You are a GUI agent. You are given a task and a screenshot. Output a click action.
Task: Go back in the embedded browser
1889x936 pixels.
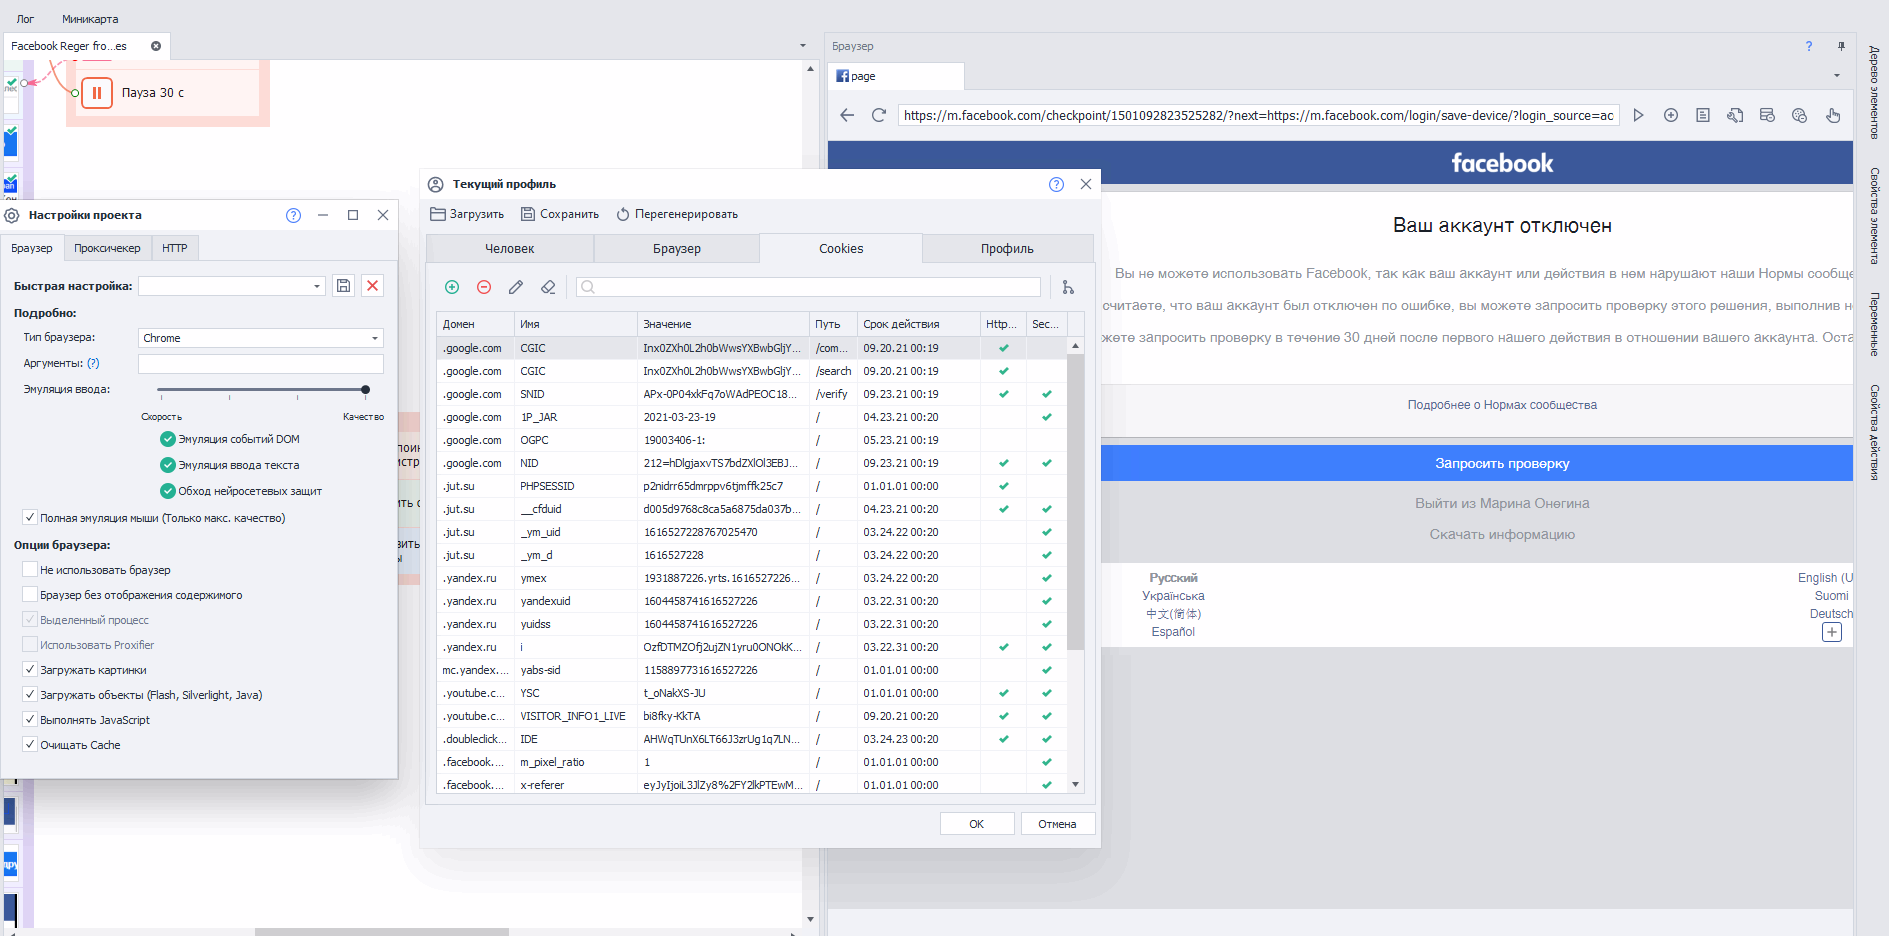click(x=847, y=115)
